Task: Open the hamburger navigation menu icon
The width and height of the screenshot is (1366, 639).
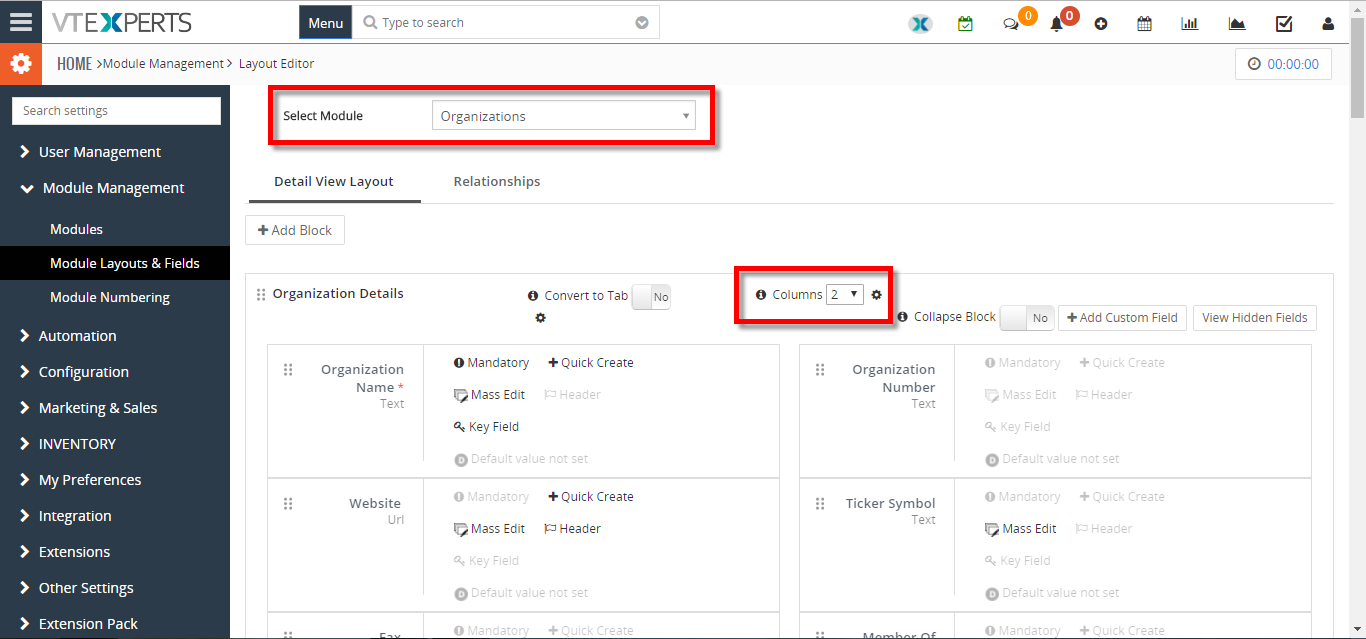Action: pyautogui.click(x=21, y=22)
